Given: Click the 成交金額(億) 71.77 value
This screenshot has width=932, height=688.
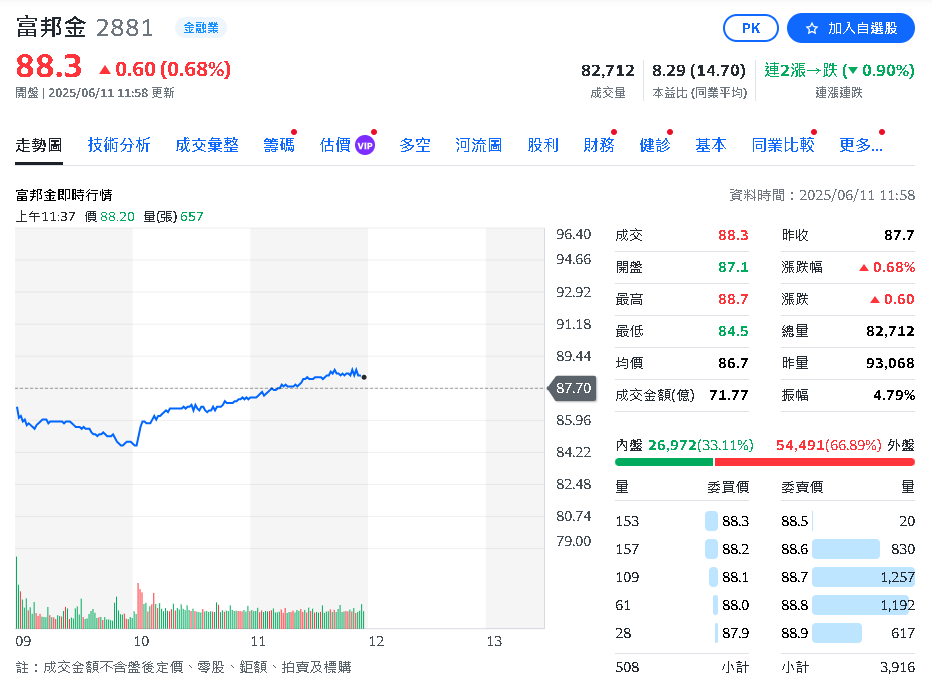Looking at the screenshot, I should click(x=729, y=395).
